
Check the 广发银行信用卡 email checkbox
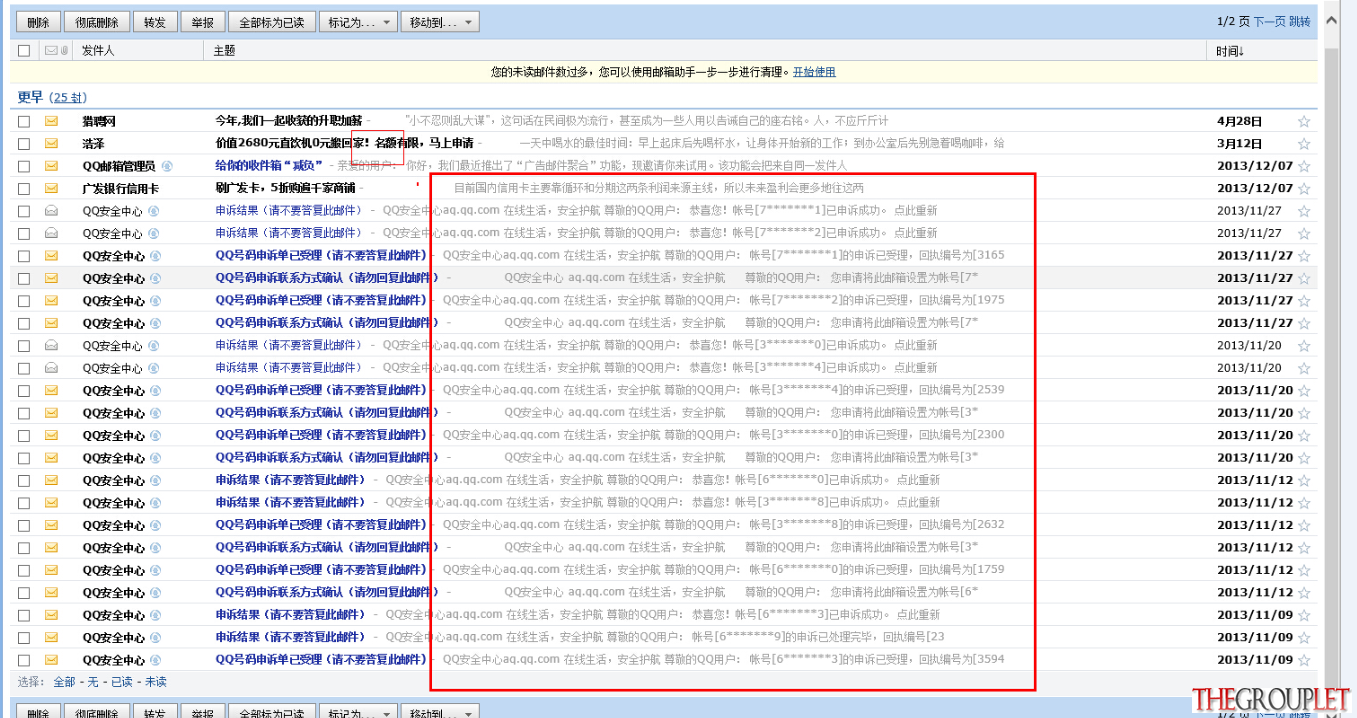coord(24,189)
